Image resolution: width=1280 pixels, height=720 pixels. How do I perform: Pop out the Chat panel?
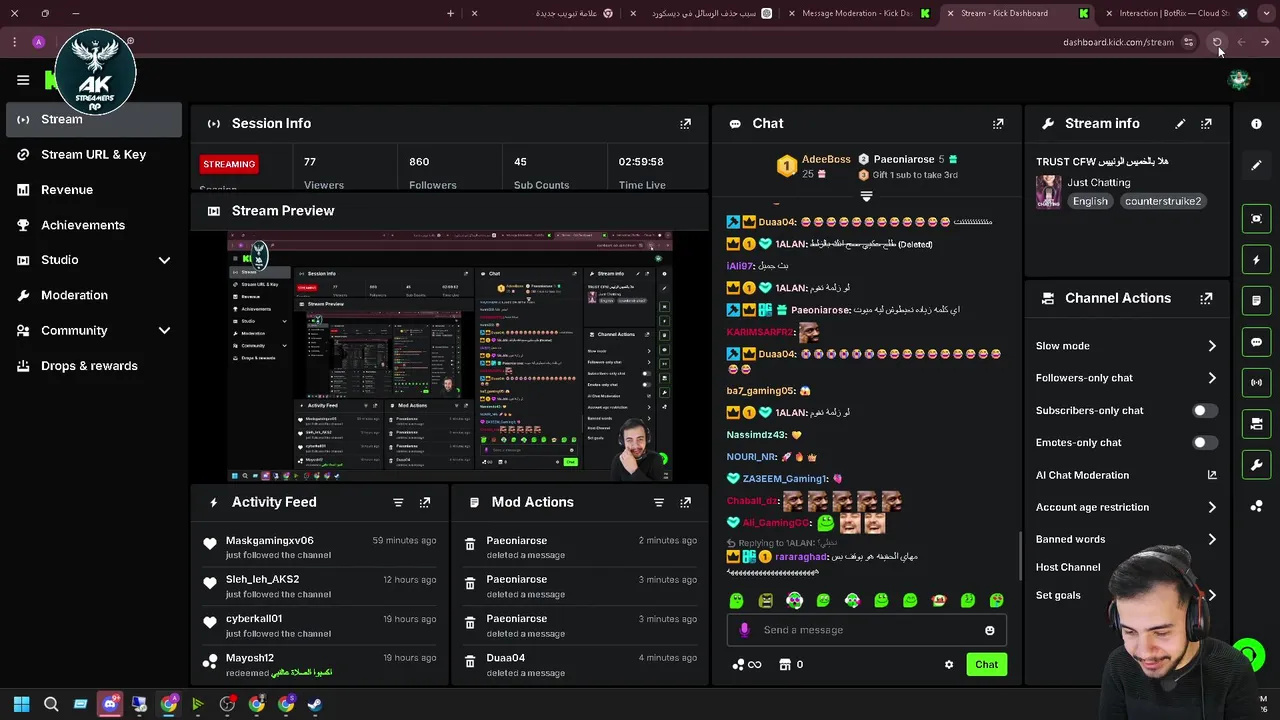[998, 123]
